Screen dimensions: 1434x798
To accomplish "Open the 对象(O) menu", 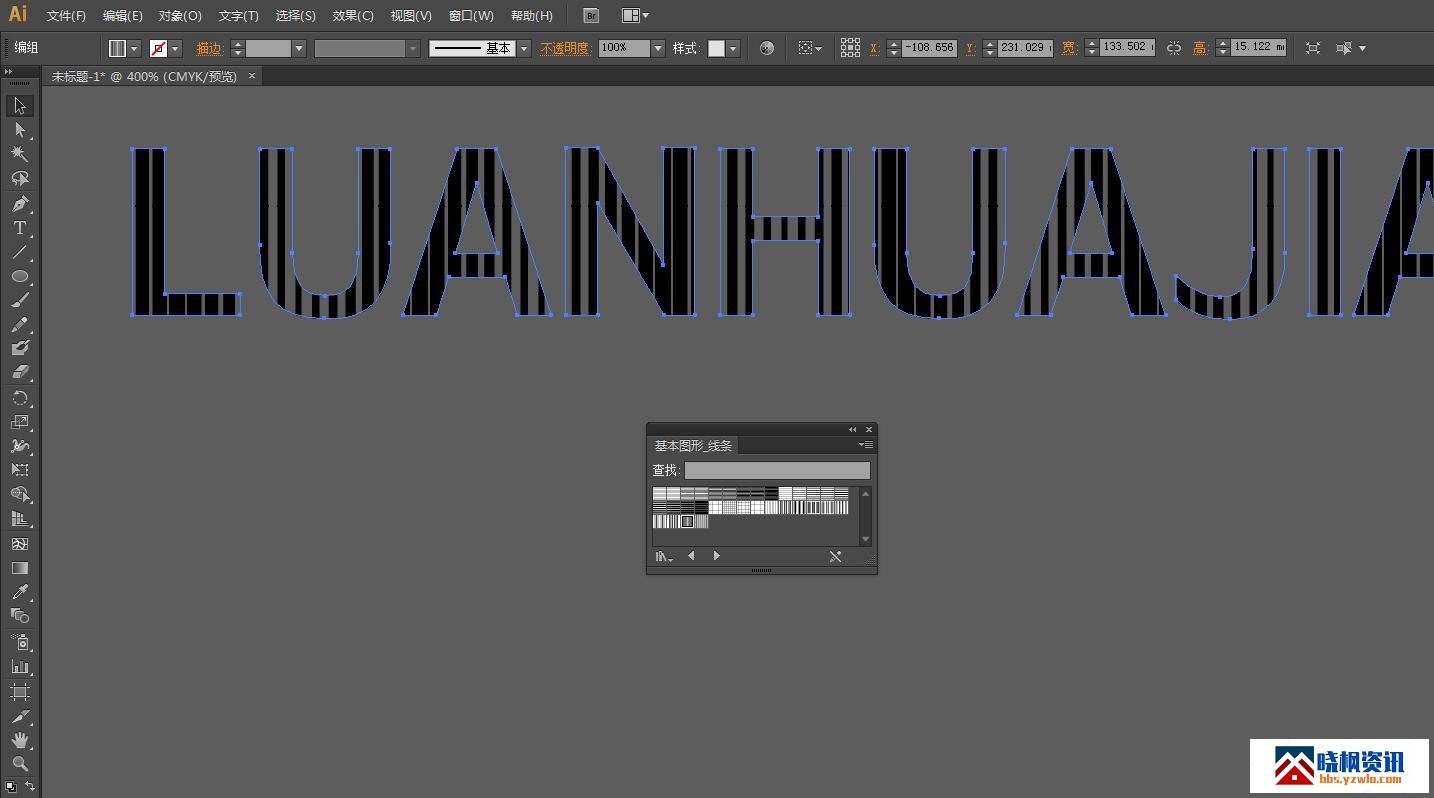I will click(180, 16).
